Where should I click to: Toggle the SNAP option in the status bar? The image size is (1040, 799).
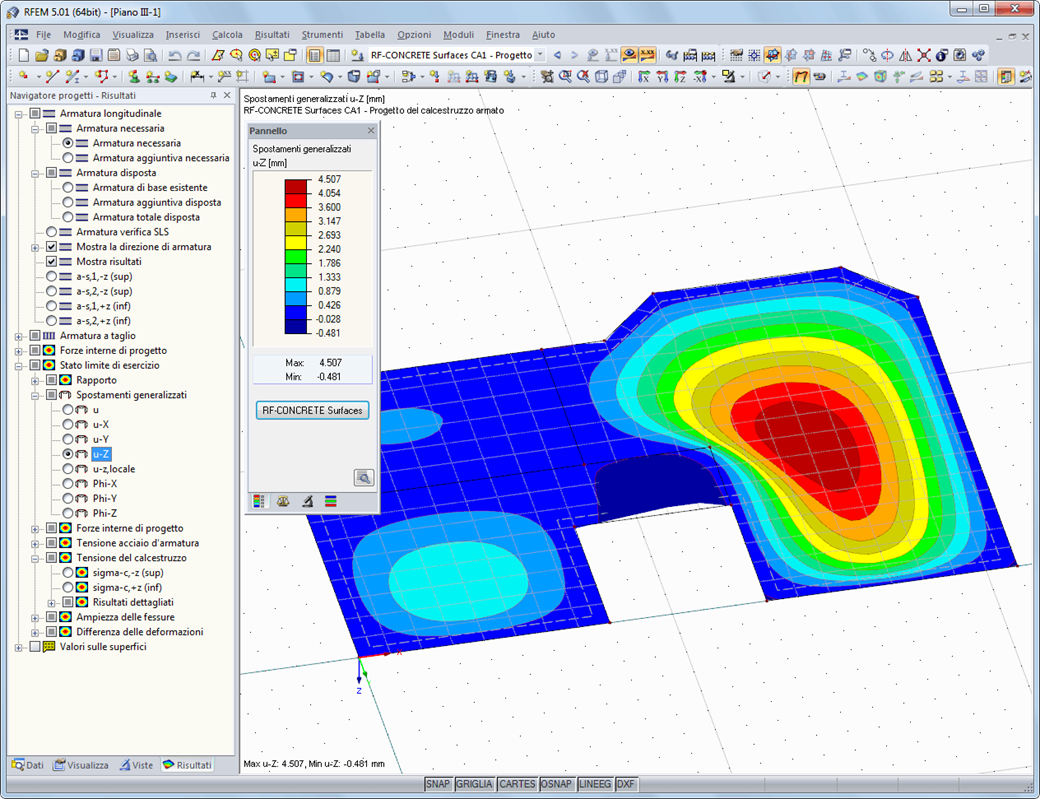438,784
